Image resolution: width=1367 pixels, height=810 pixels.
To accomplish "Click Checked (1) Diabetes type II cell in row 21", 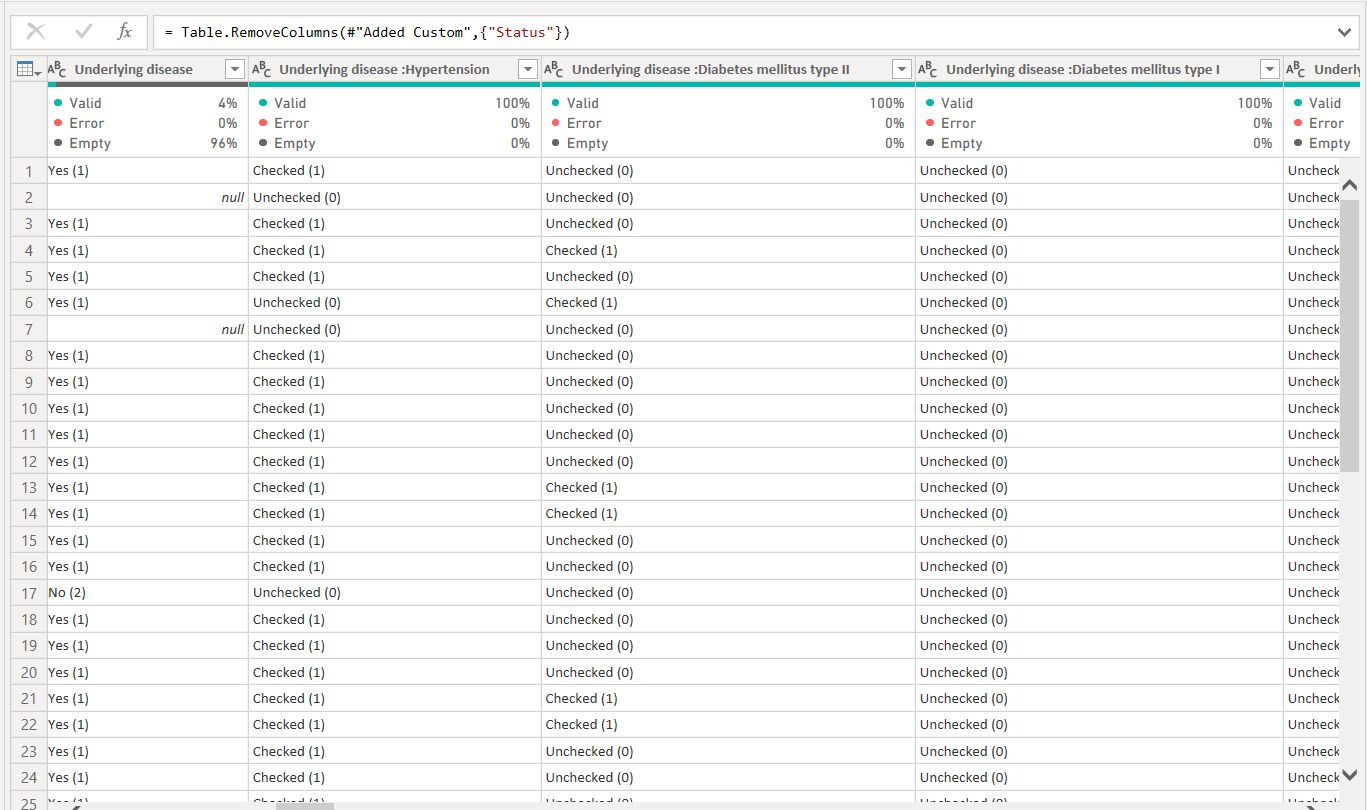I will tap(728, 698).
